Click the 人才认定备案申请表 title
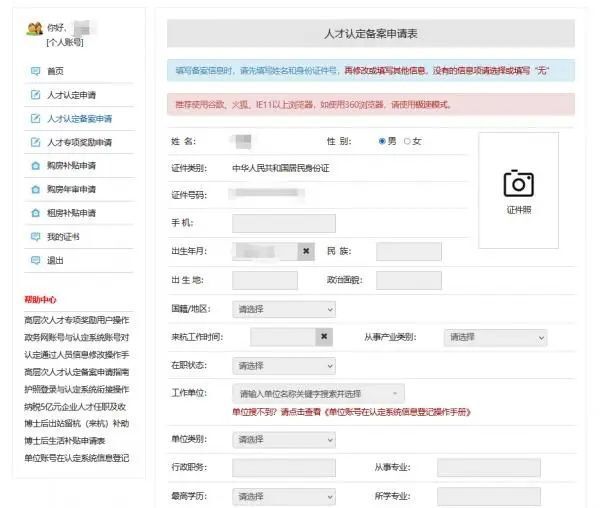 (x=371, y=34)
